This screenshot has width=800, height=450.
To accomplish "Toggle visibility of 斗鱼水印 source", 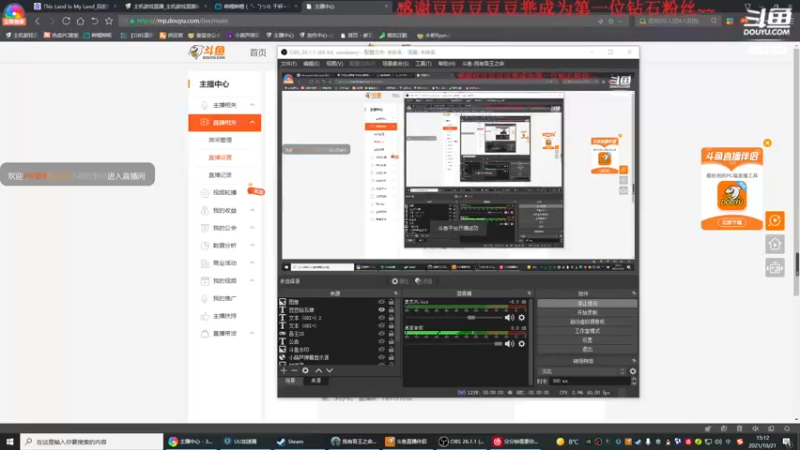I will tap(381, 349).
